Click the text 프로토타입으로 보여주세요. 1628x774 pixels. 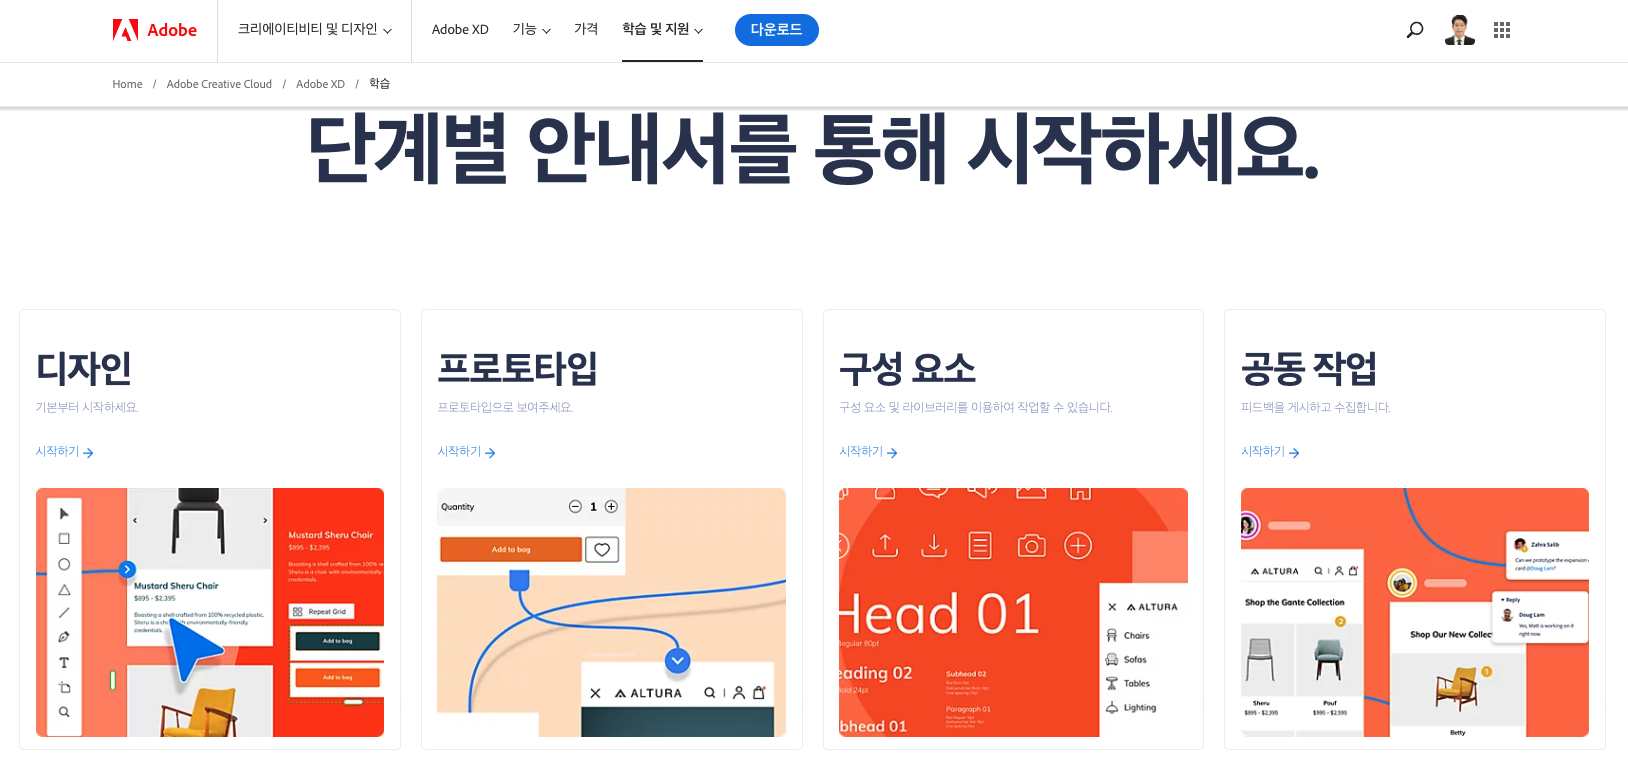click(x=505, y=407)
